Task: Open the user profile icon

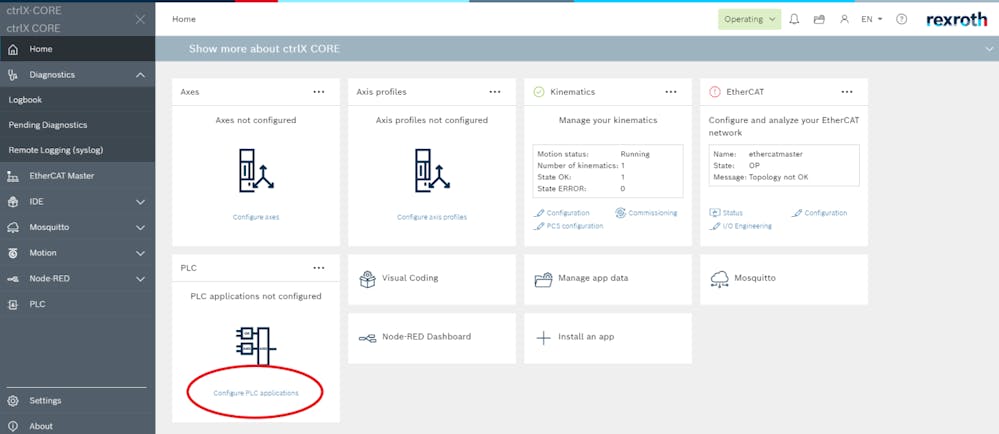Action: point(844,19)
